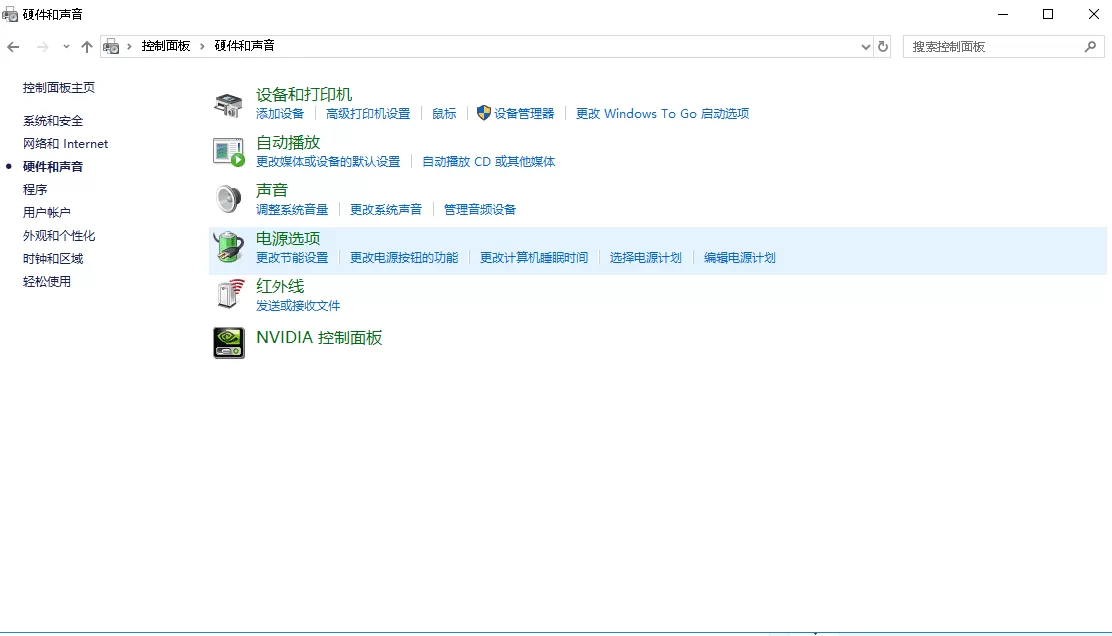Open the 红外线 icon
The image size is (1112, 636).
coord(230,294)
